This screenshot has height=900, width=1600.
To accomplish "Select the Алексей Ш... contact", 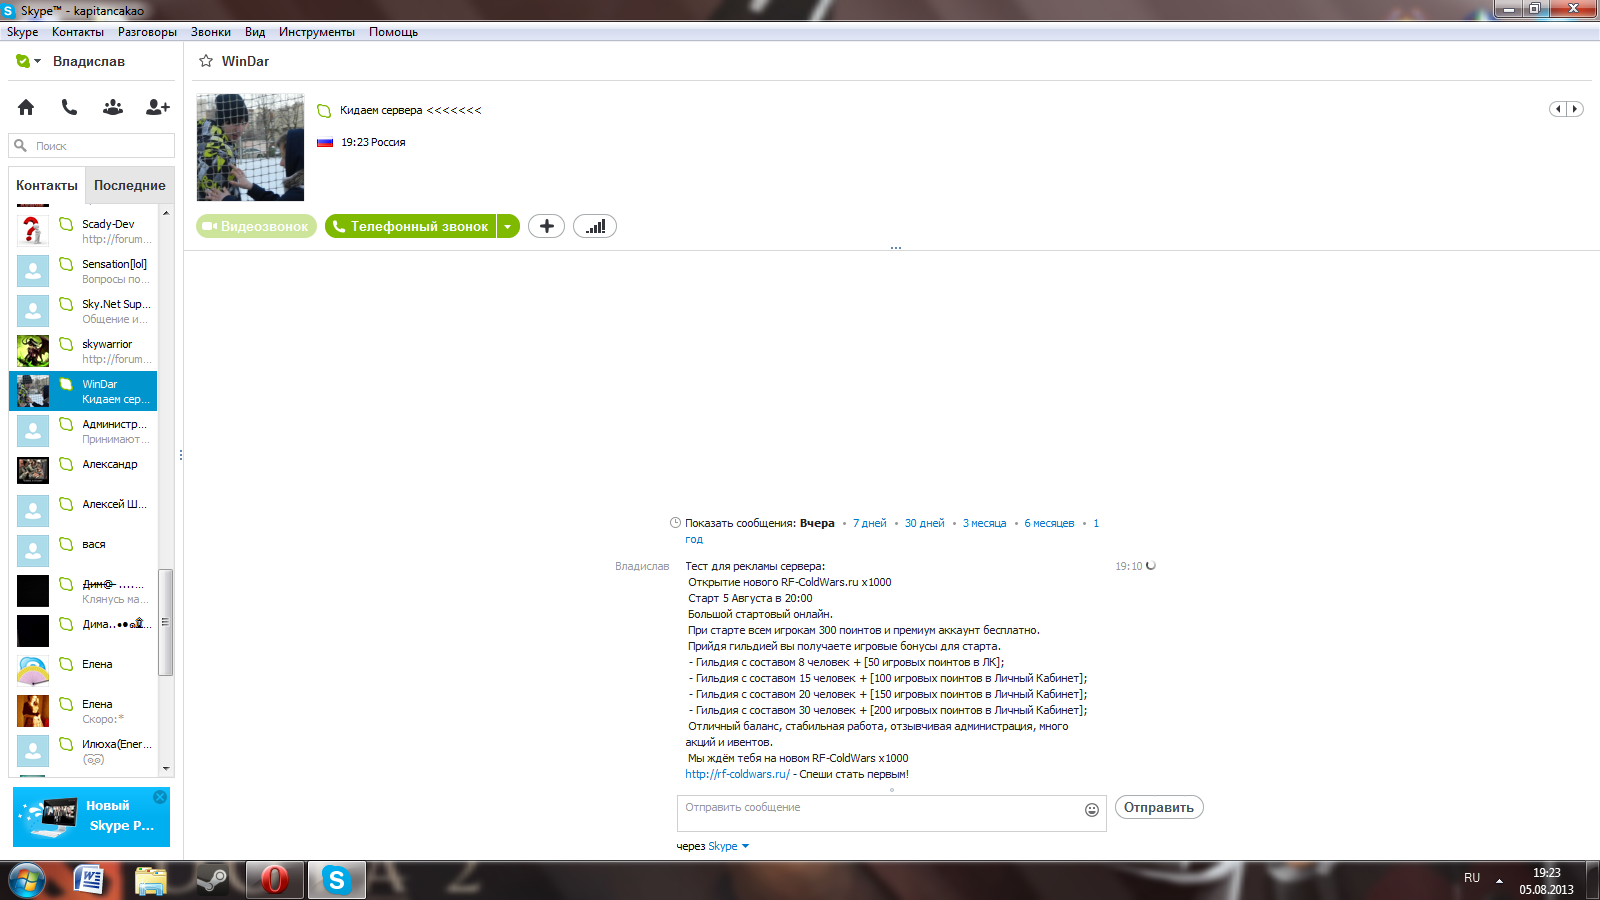I will pos(84,511).
